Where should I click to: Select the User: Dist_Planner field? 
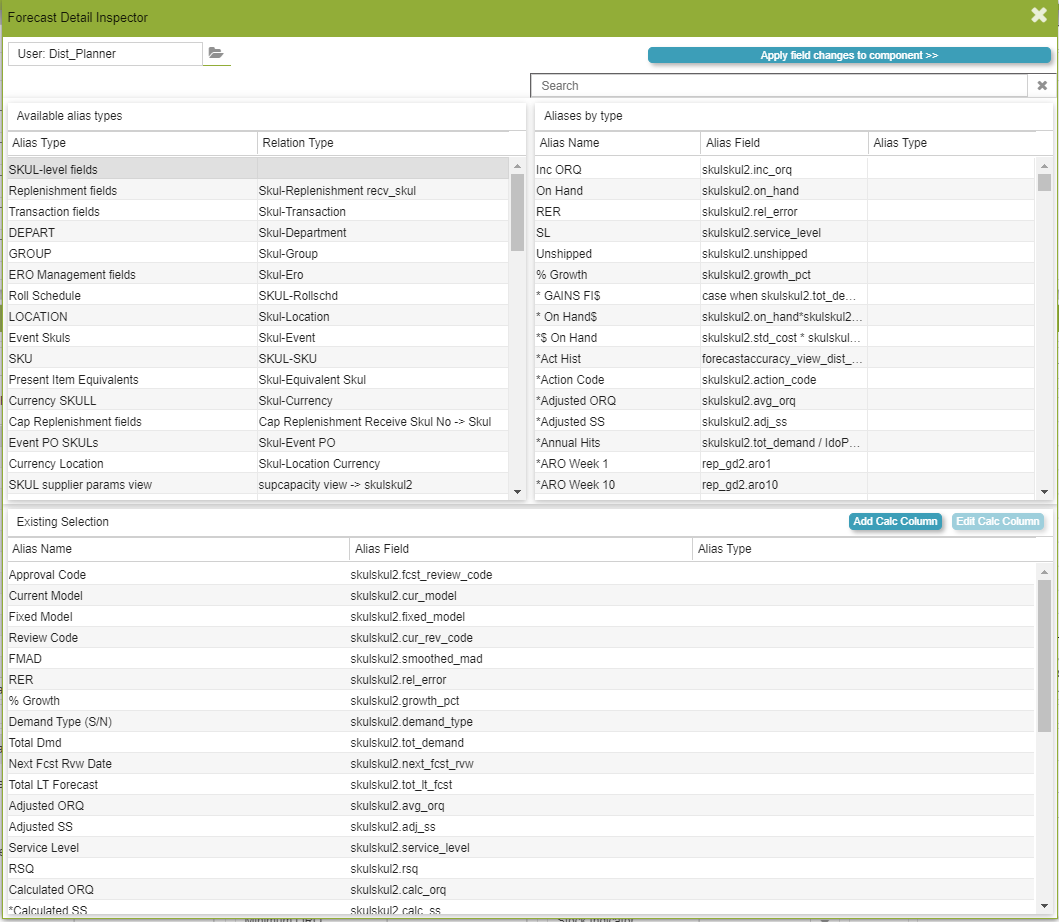(x=104, y=54)
